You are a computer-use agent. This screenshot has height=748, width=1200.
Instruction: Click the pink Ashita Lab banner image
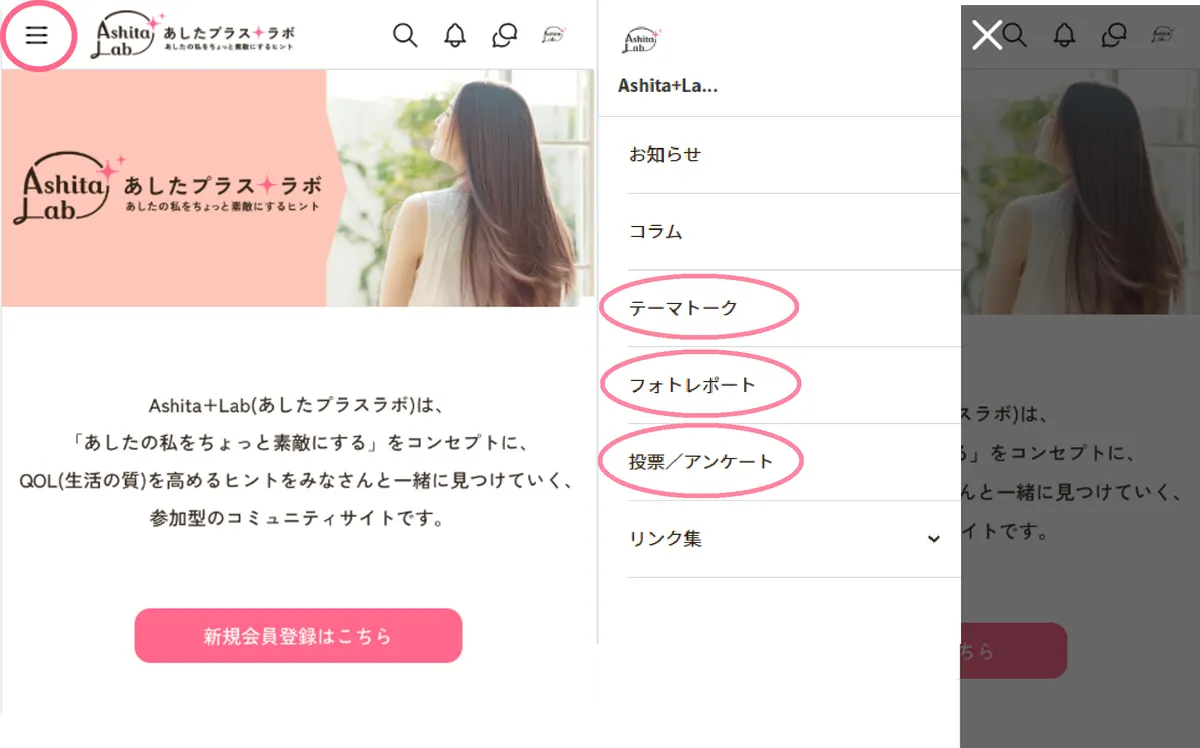298,188
